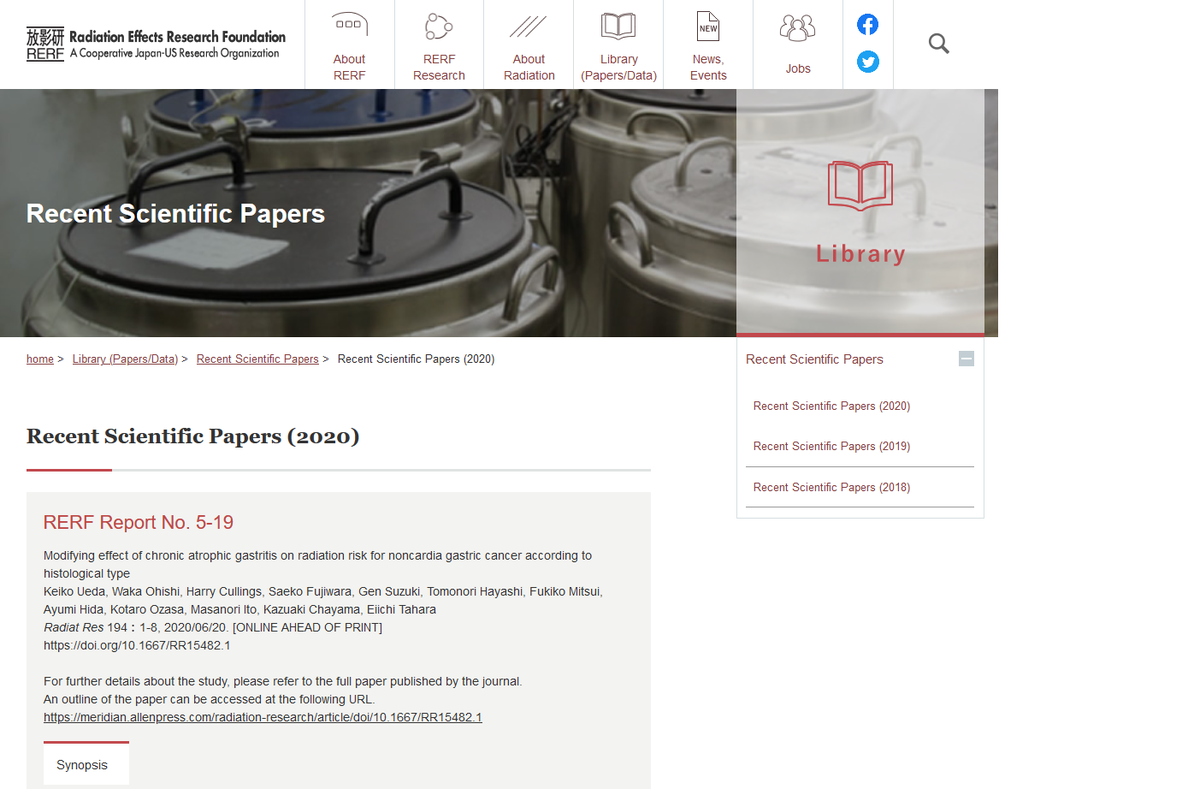Click the Recent Scientific Papers (2020) page heading

193,436
